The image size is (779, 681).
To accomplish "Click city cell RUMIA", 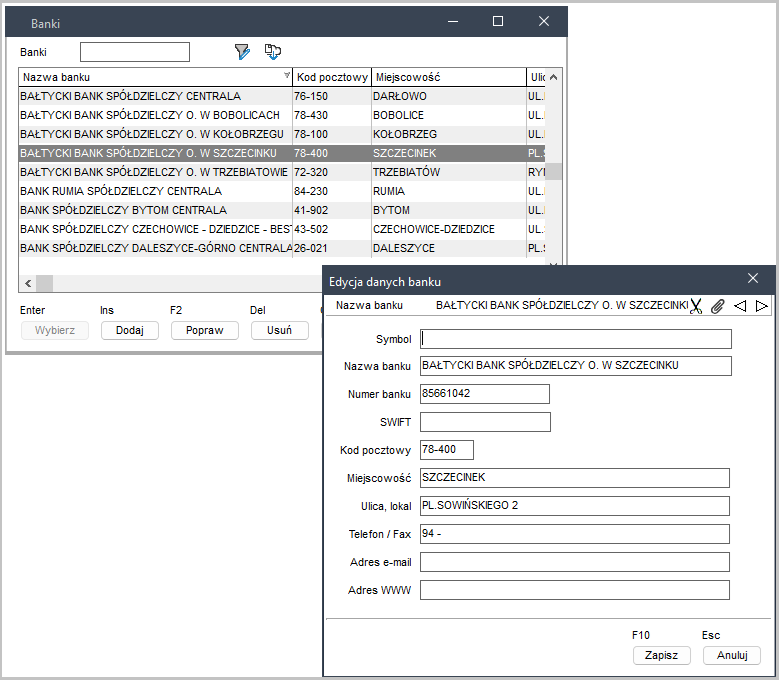I will (449, 191).
